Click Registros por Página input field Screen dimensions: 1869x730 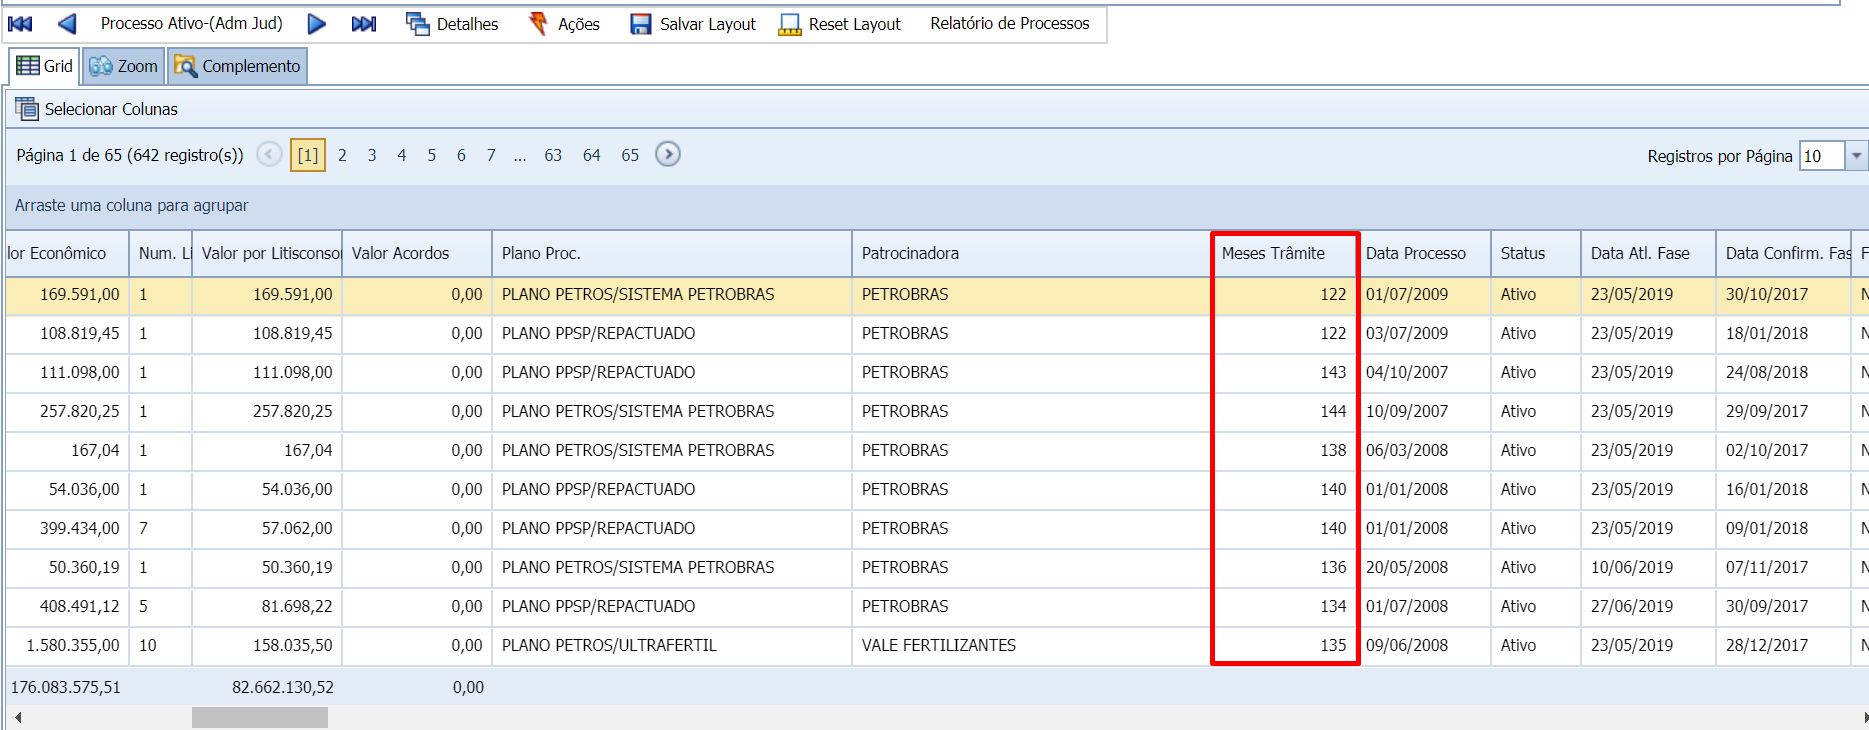point(1821,156)
